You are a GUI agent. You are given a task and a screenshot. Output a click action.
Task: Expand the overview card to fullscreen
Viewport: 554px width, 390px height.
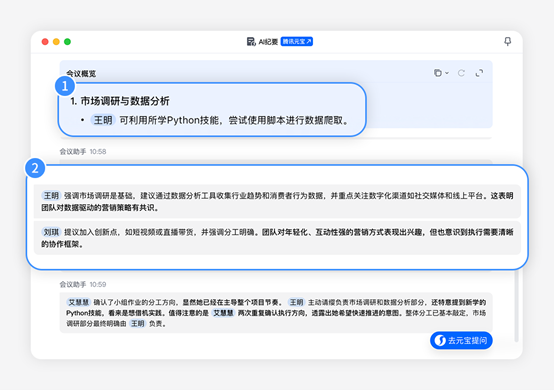(479, 73)
